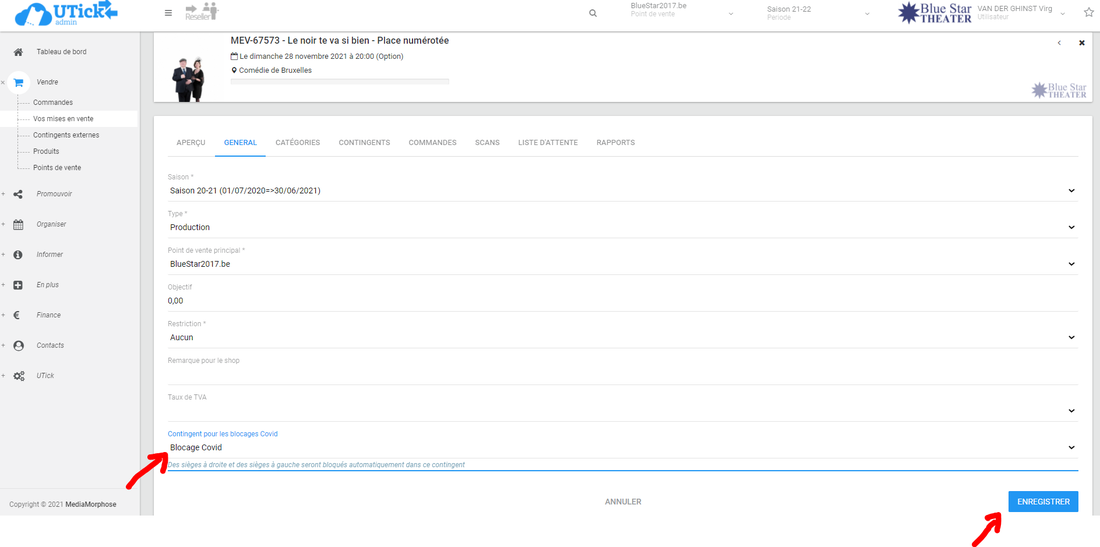The image size is (1100, 547).
Task: Click the Reseller mode icon
Action: [x=202, y=12]
